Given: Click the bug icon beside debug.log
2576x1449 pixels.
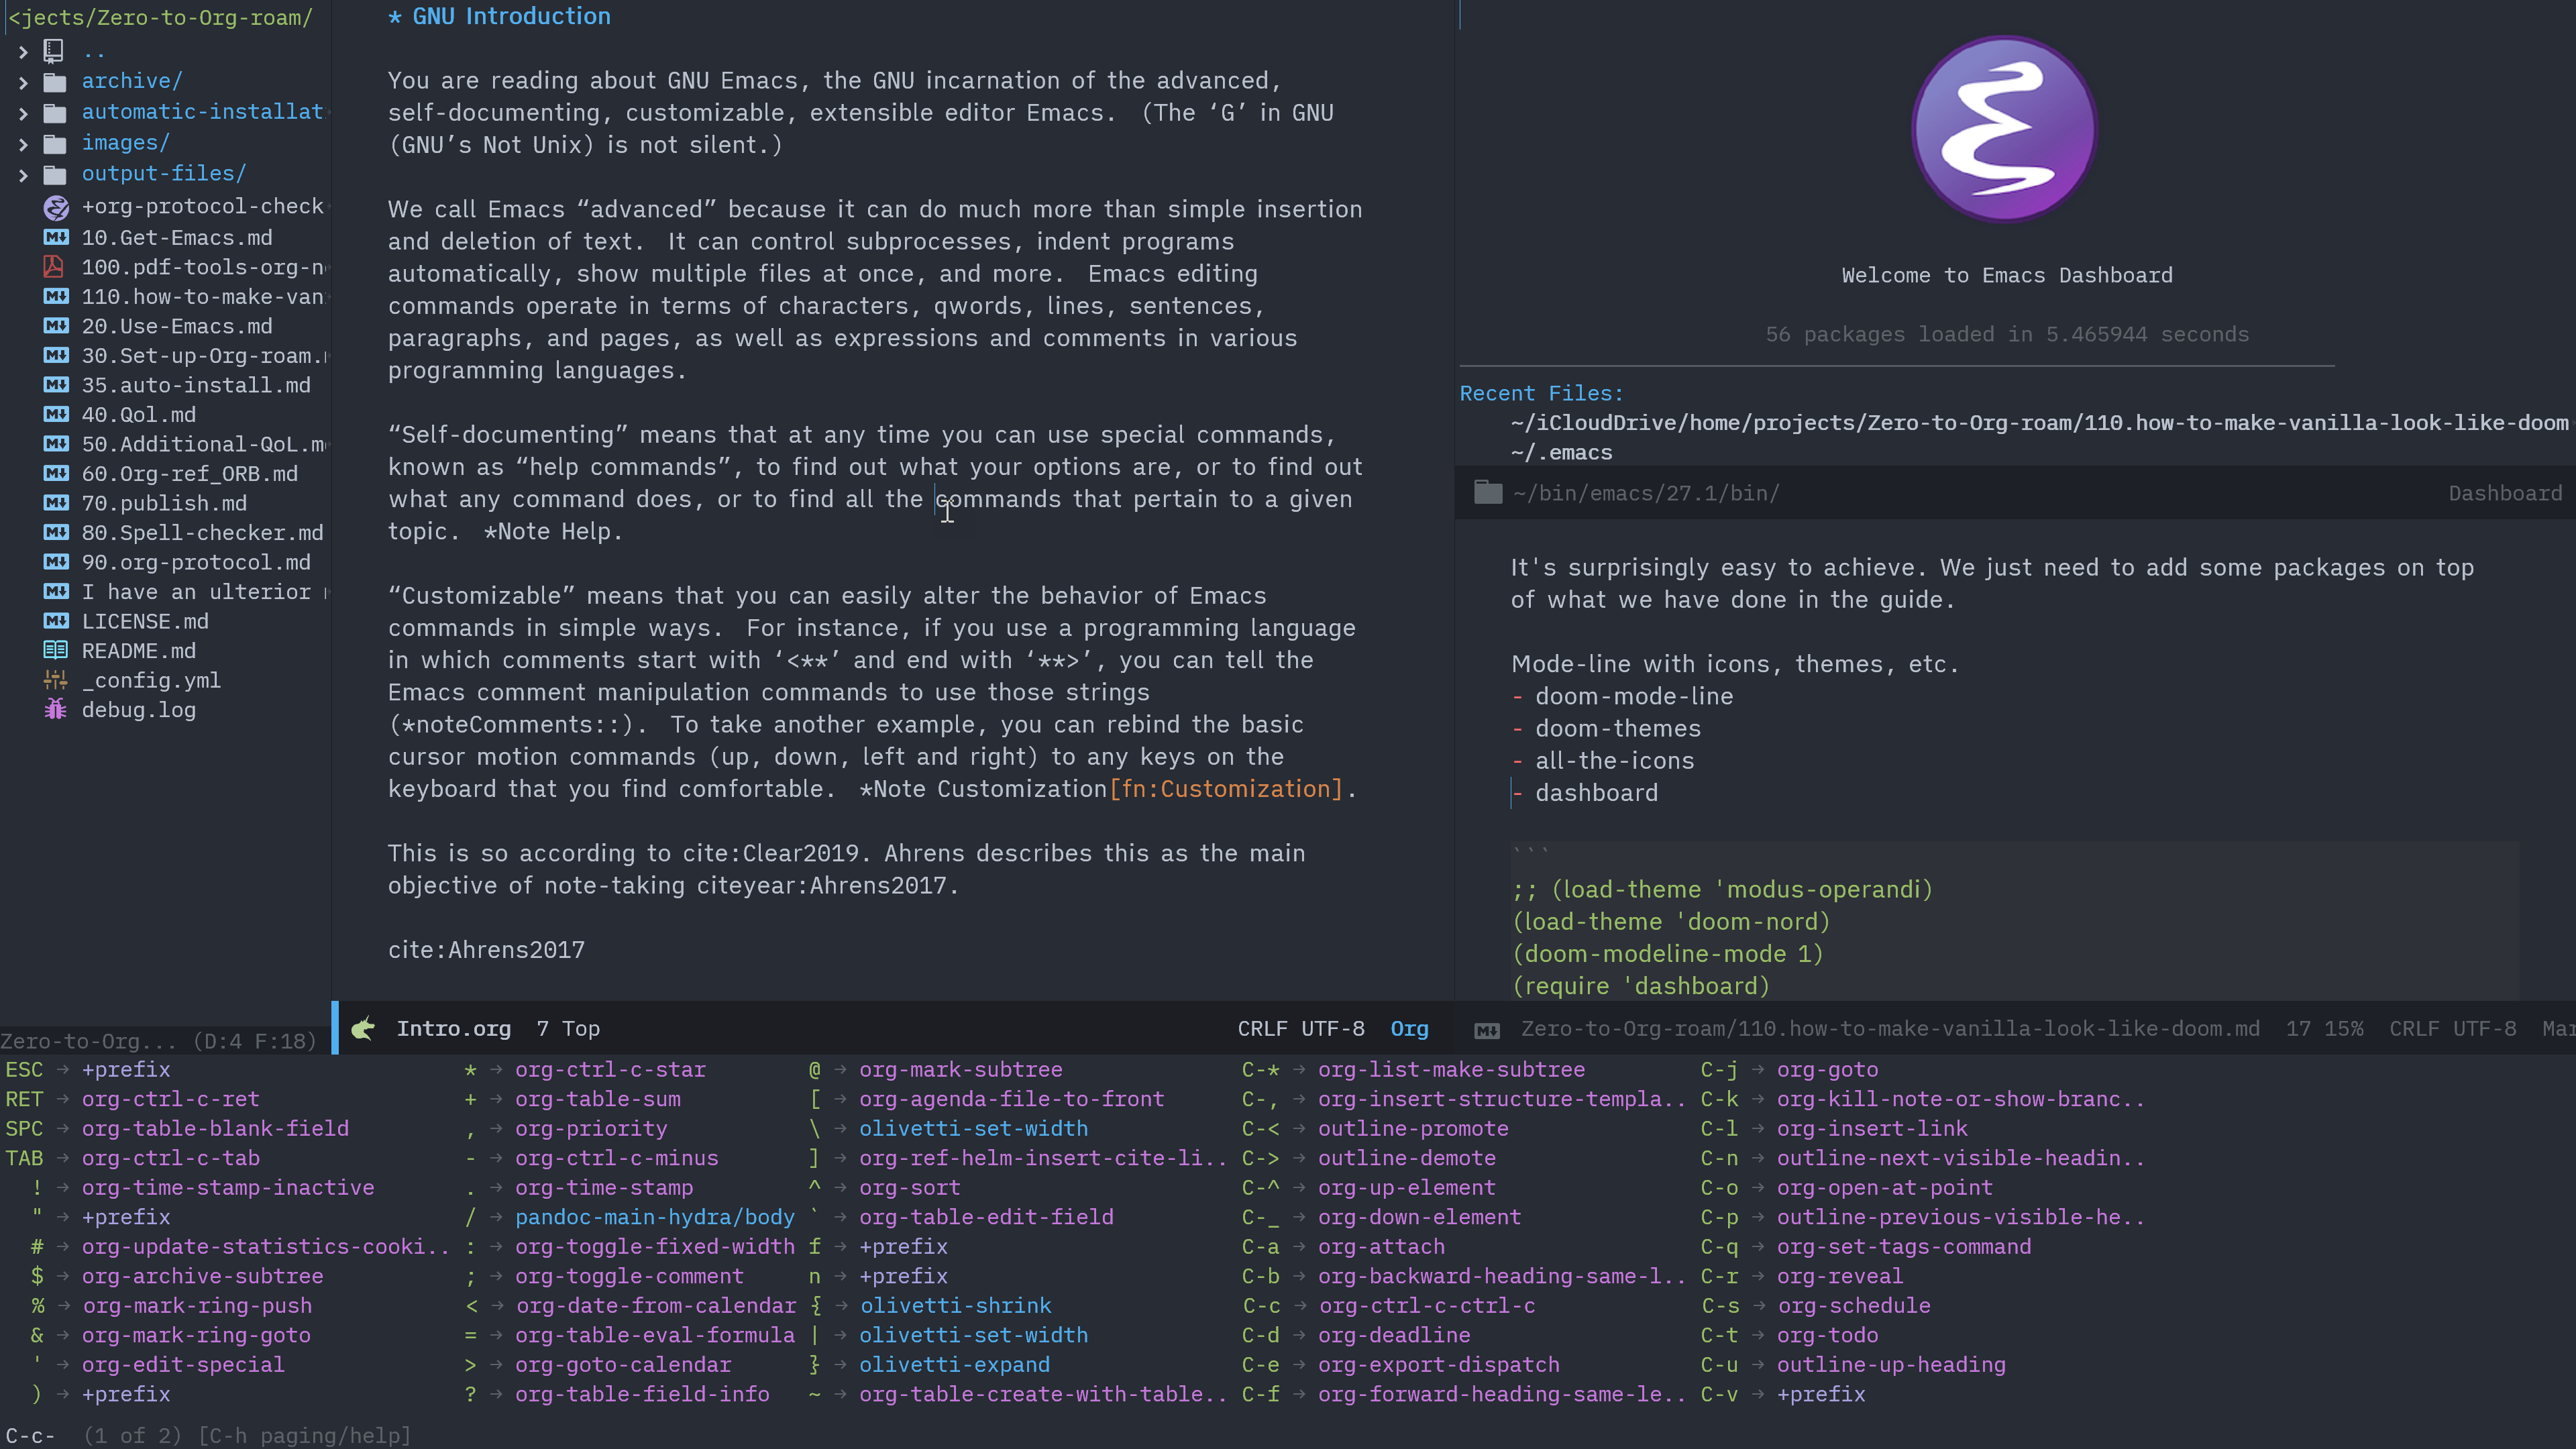Looking at the screenshot, I should [x=55, y=710].
